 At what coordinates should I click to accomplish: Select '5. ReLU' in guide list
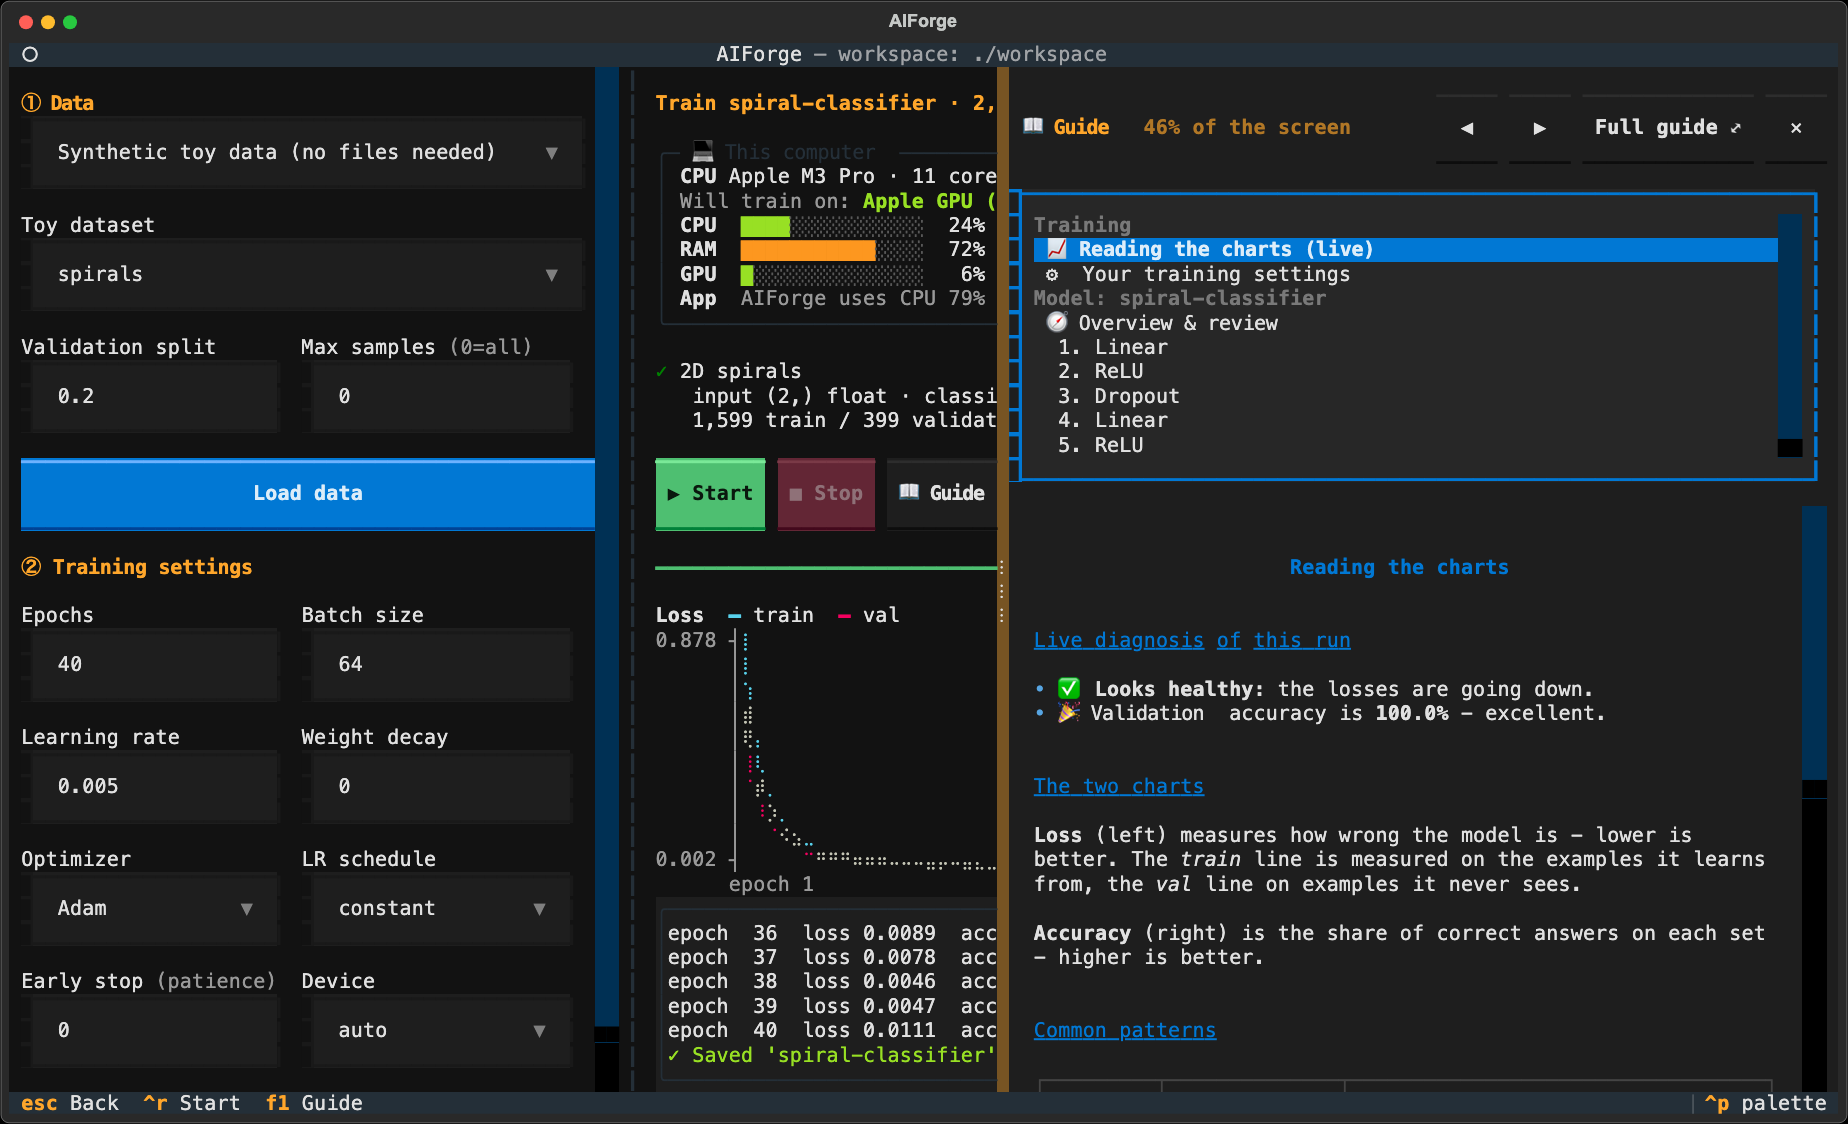1405,445
